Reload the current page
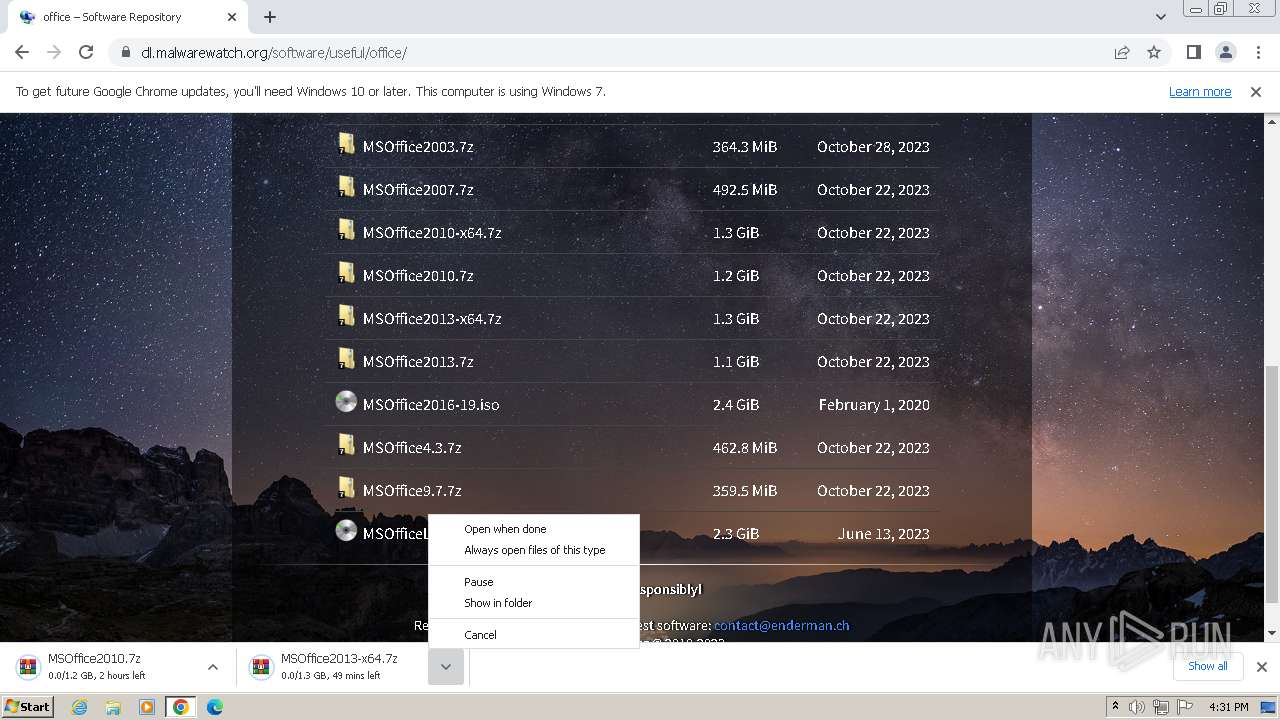This screenshot has width=1280, height=720. 86,52
